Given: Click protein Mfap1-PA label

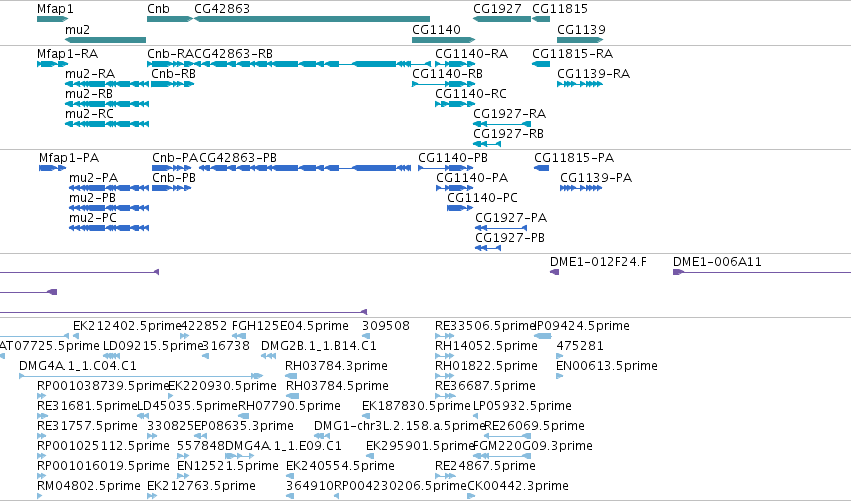Looking at the screenshot, I should coord(69,158).
